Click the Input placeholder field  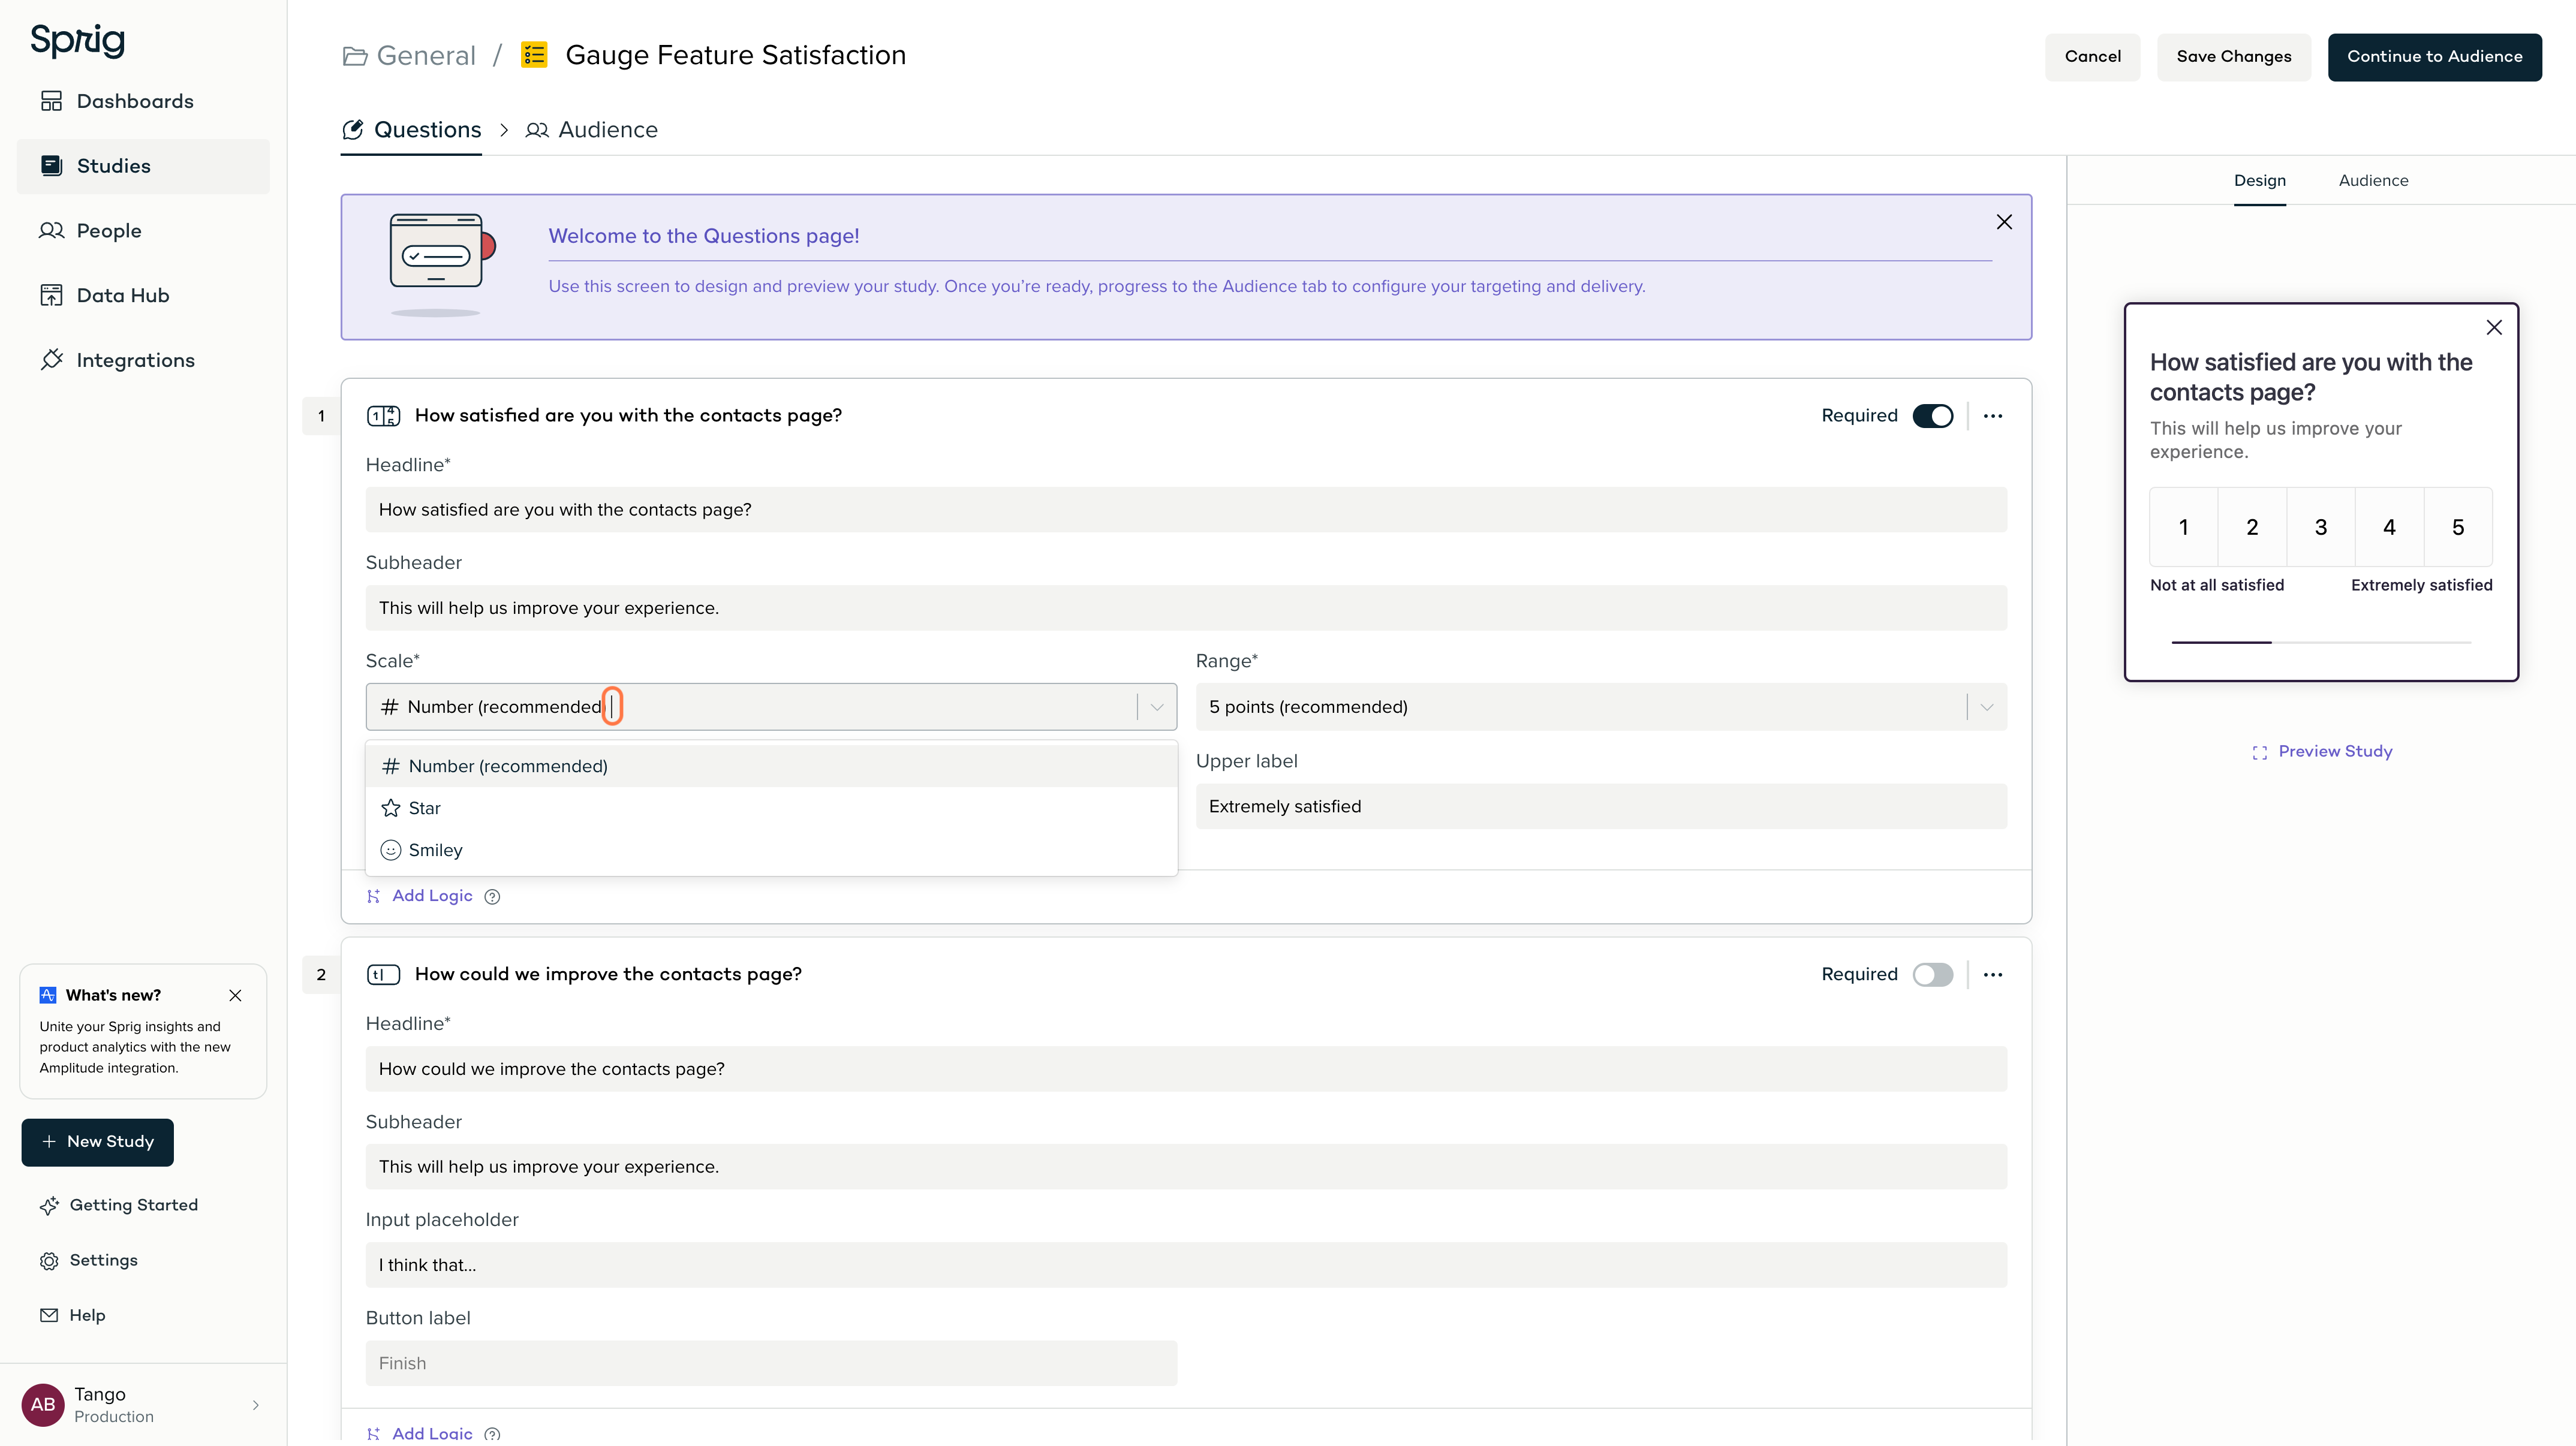pyautogui.click(x=1186, y=1265)
